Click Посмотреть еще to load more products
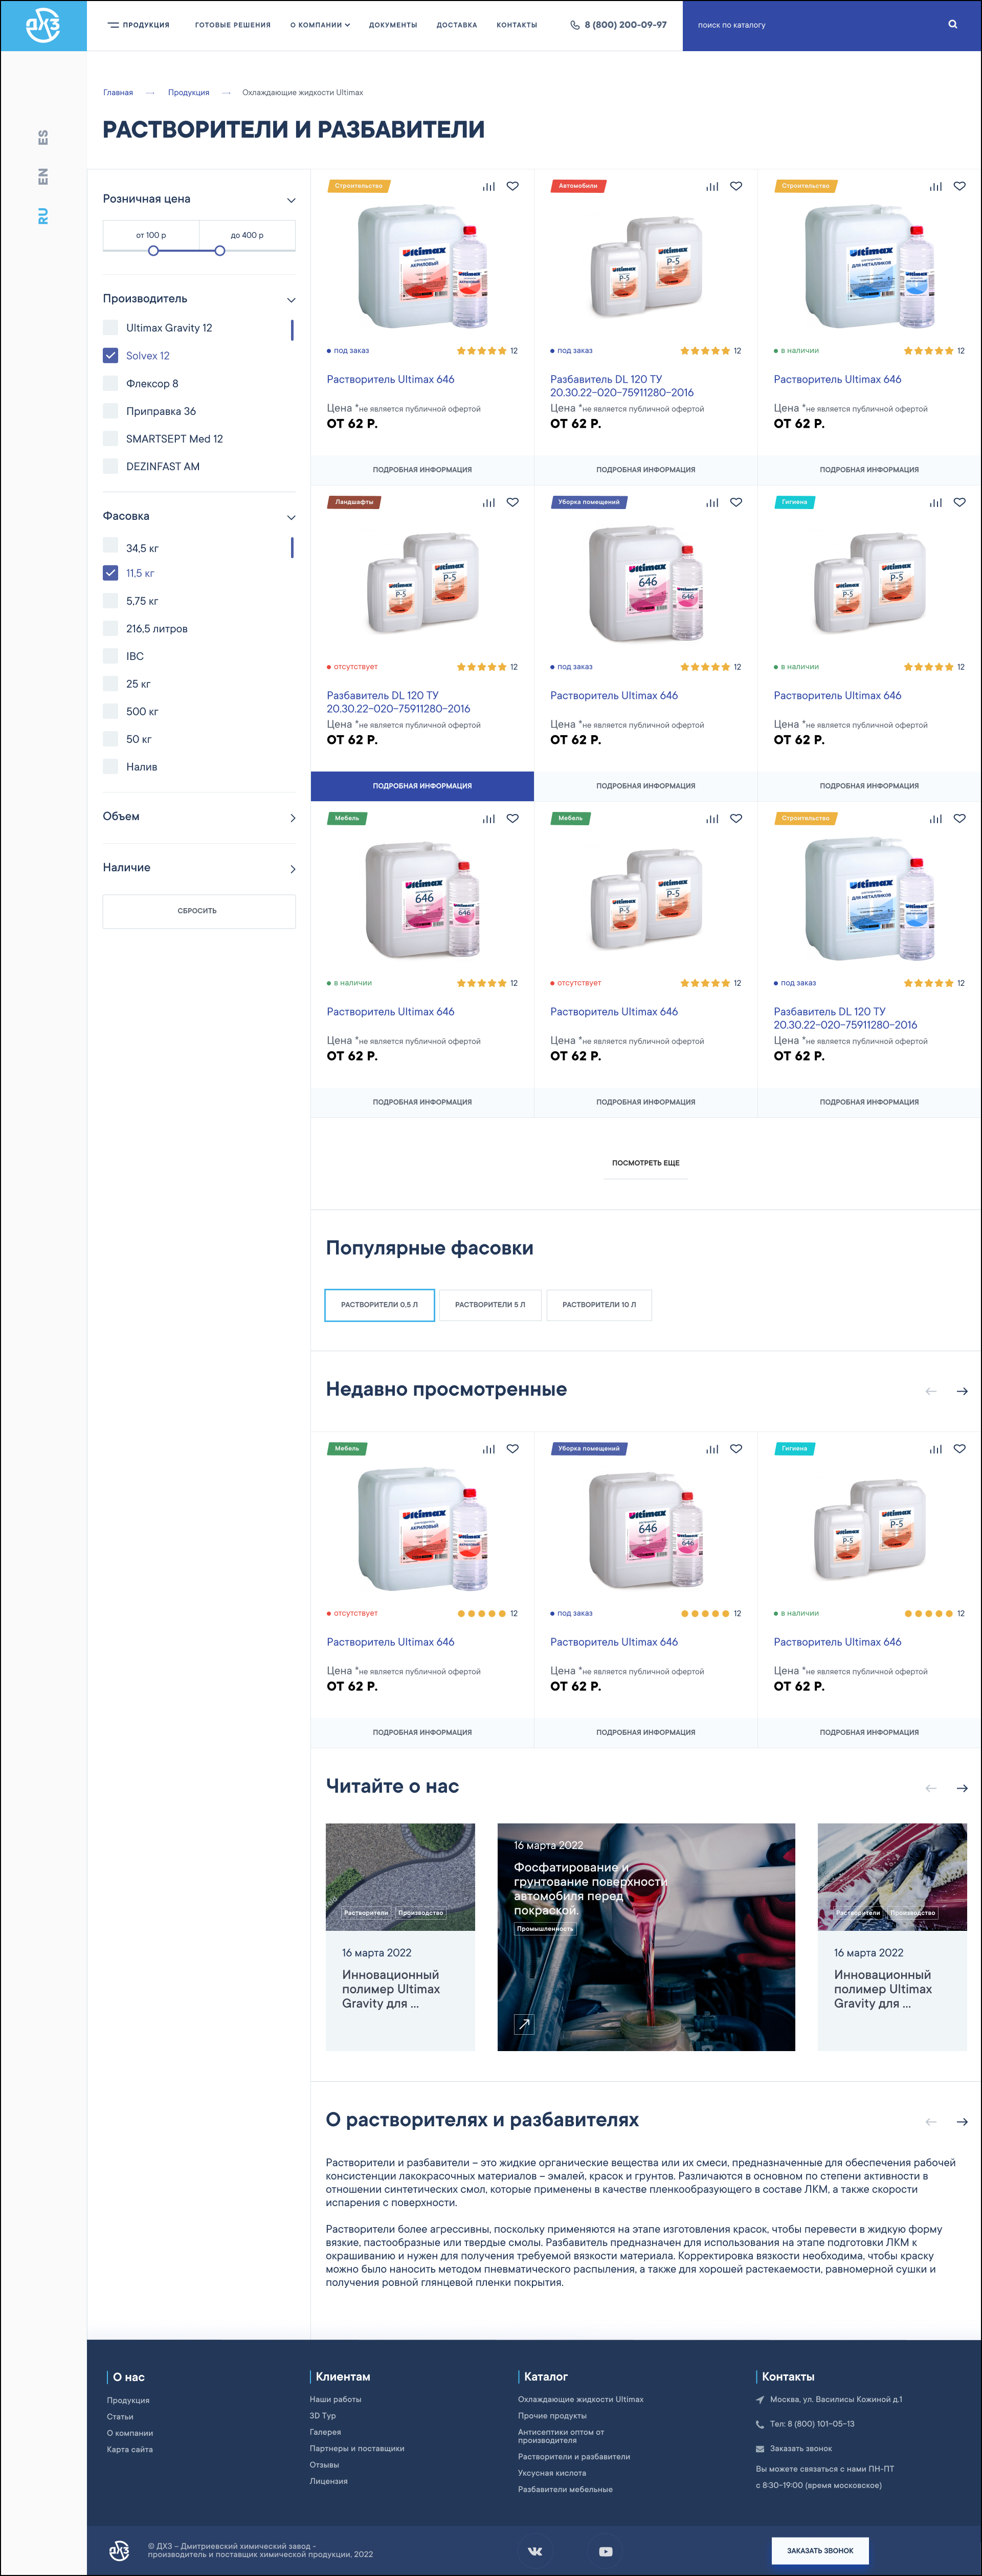The width and height of the screenshot is (982, 2576). click(646, 1163)
